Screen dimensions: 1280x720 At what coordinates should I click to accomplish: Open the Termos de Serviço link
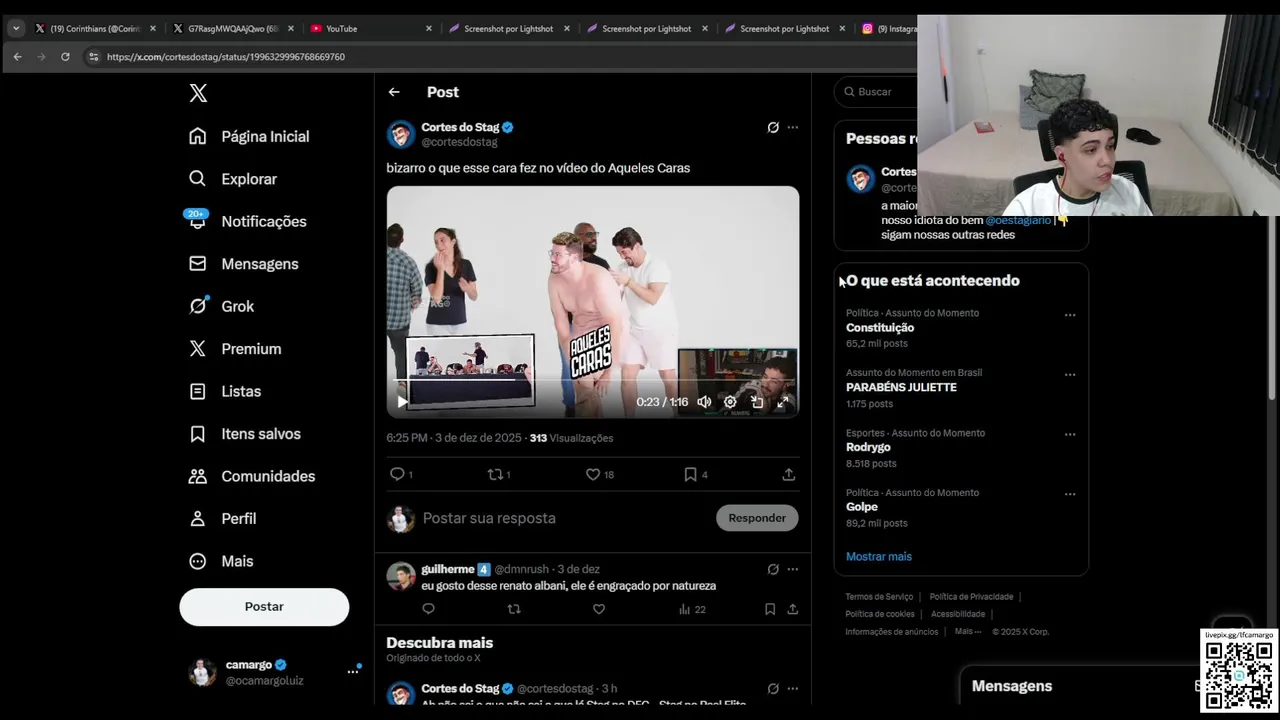coord(879,597)
